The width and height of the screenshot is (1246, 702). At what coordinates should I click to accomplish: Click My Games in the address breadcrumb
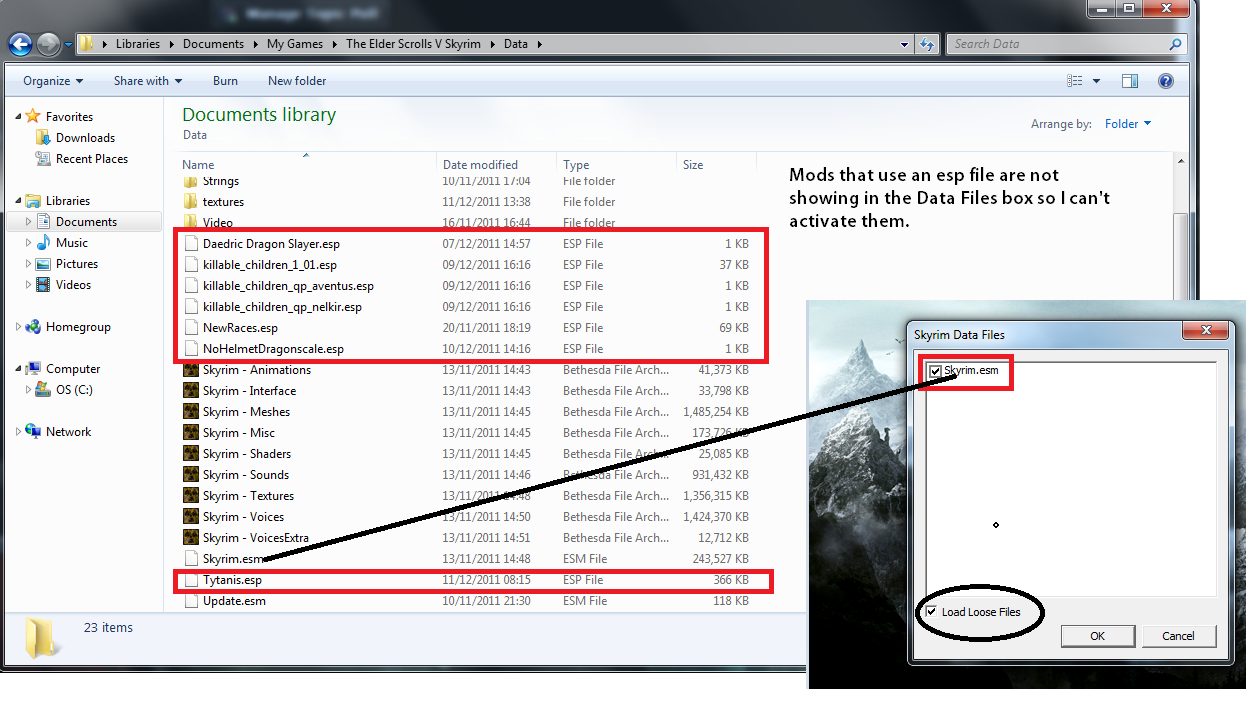pos(295,44)
